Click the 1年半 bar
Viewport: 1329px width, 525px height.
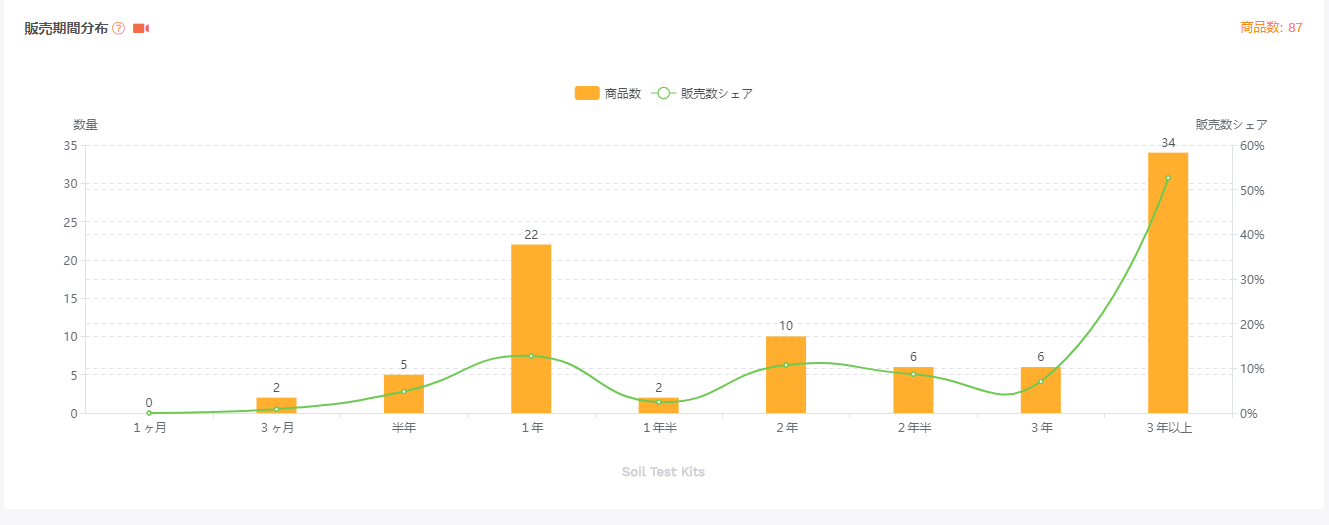point(658,406)
